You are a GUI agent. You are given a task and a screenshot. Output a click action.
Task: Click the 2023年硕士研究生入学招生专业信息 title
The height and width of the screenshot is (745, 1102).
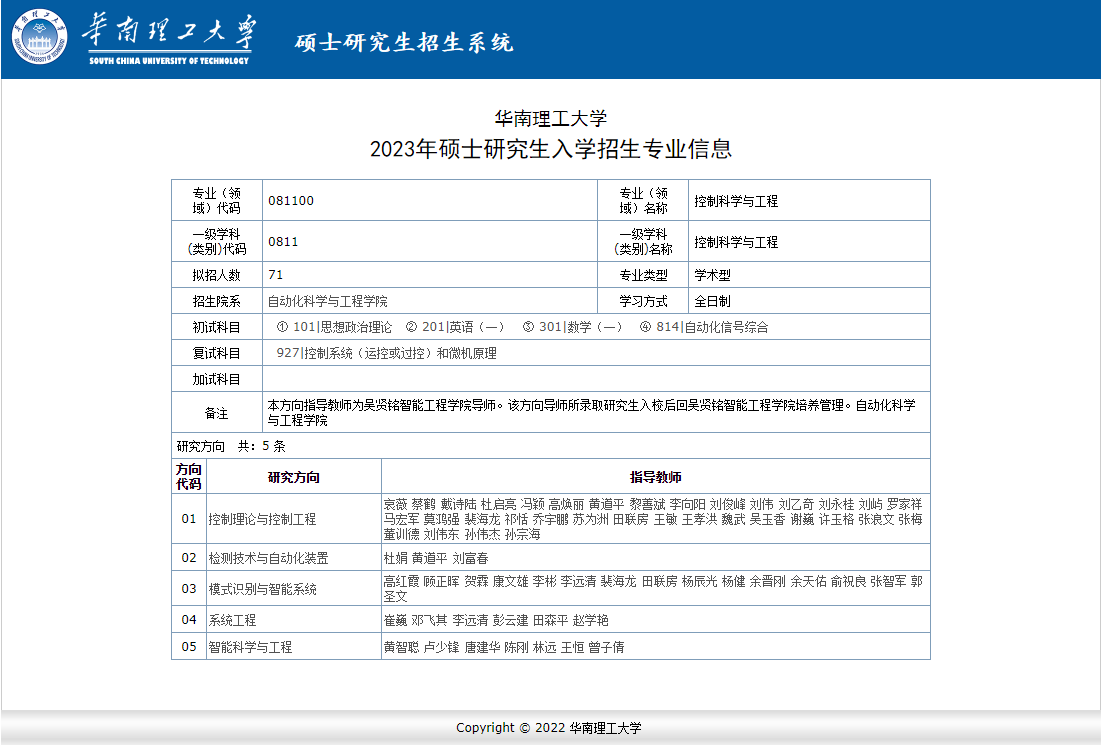click(550, 149)
